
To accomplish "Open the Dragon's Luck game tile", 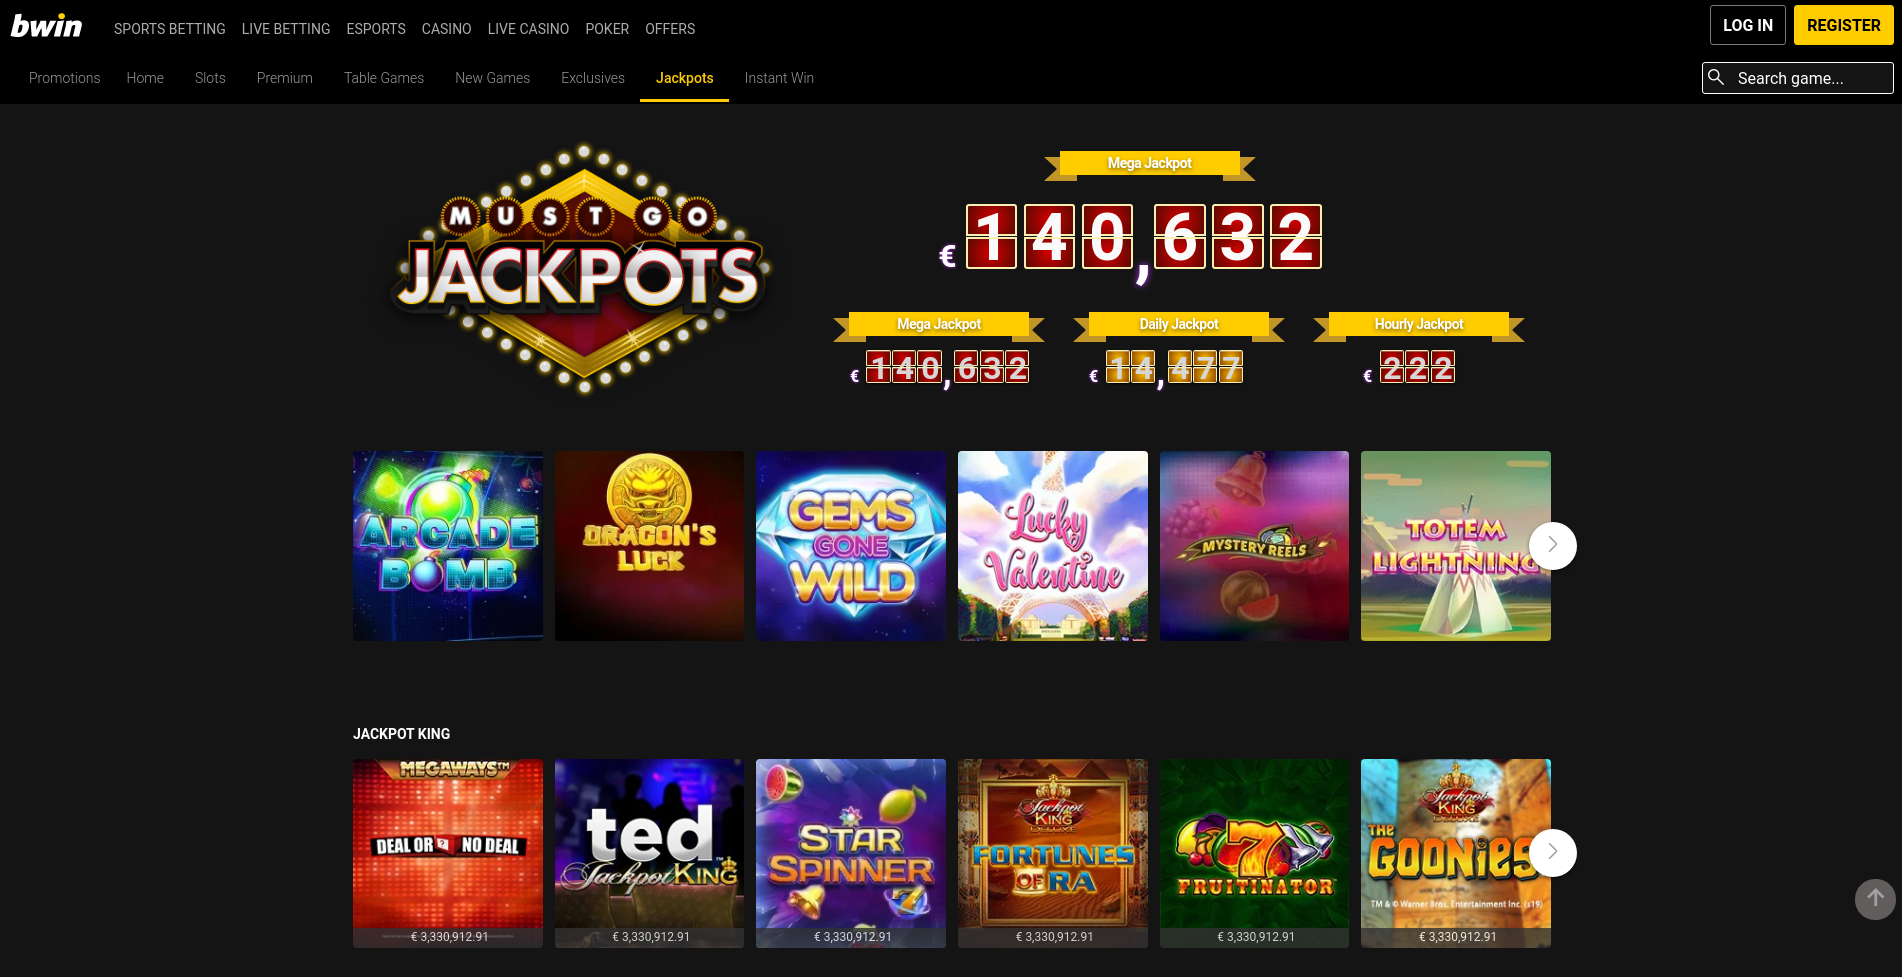I will [649, 546].
